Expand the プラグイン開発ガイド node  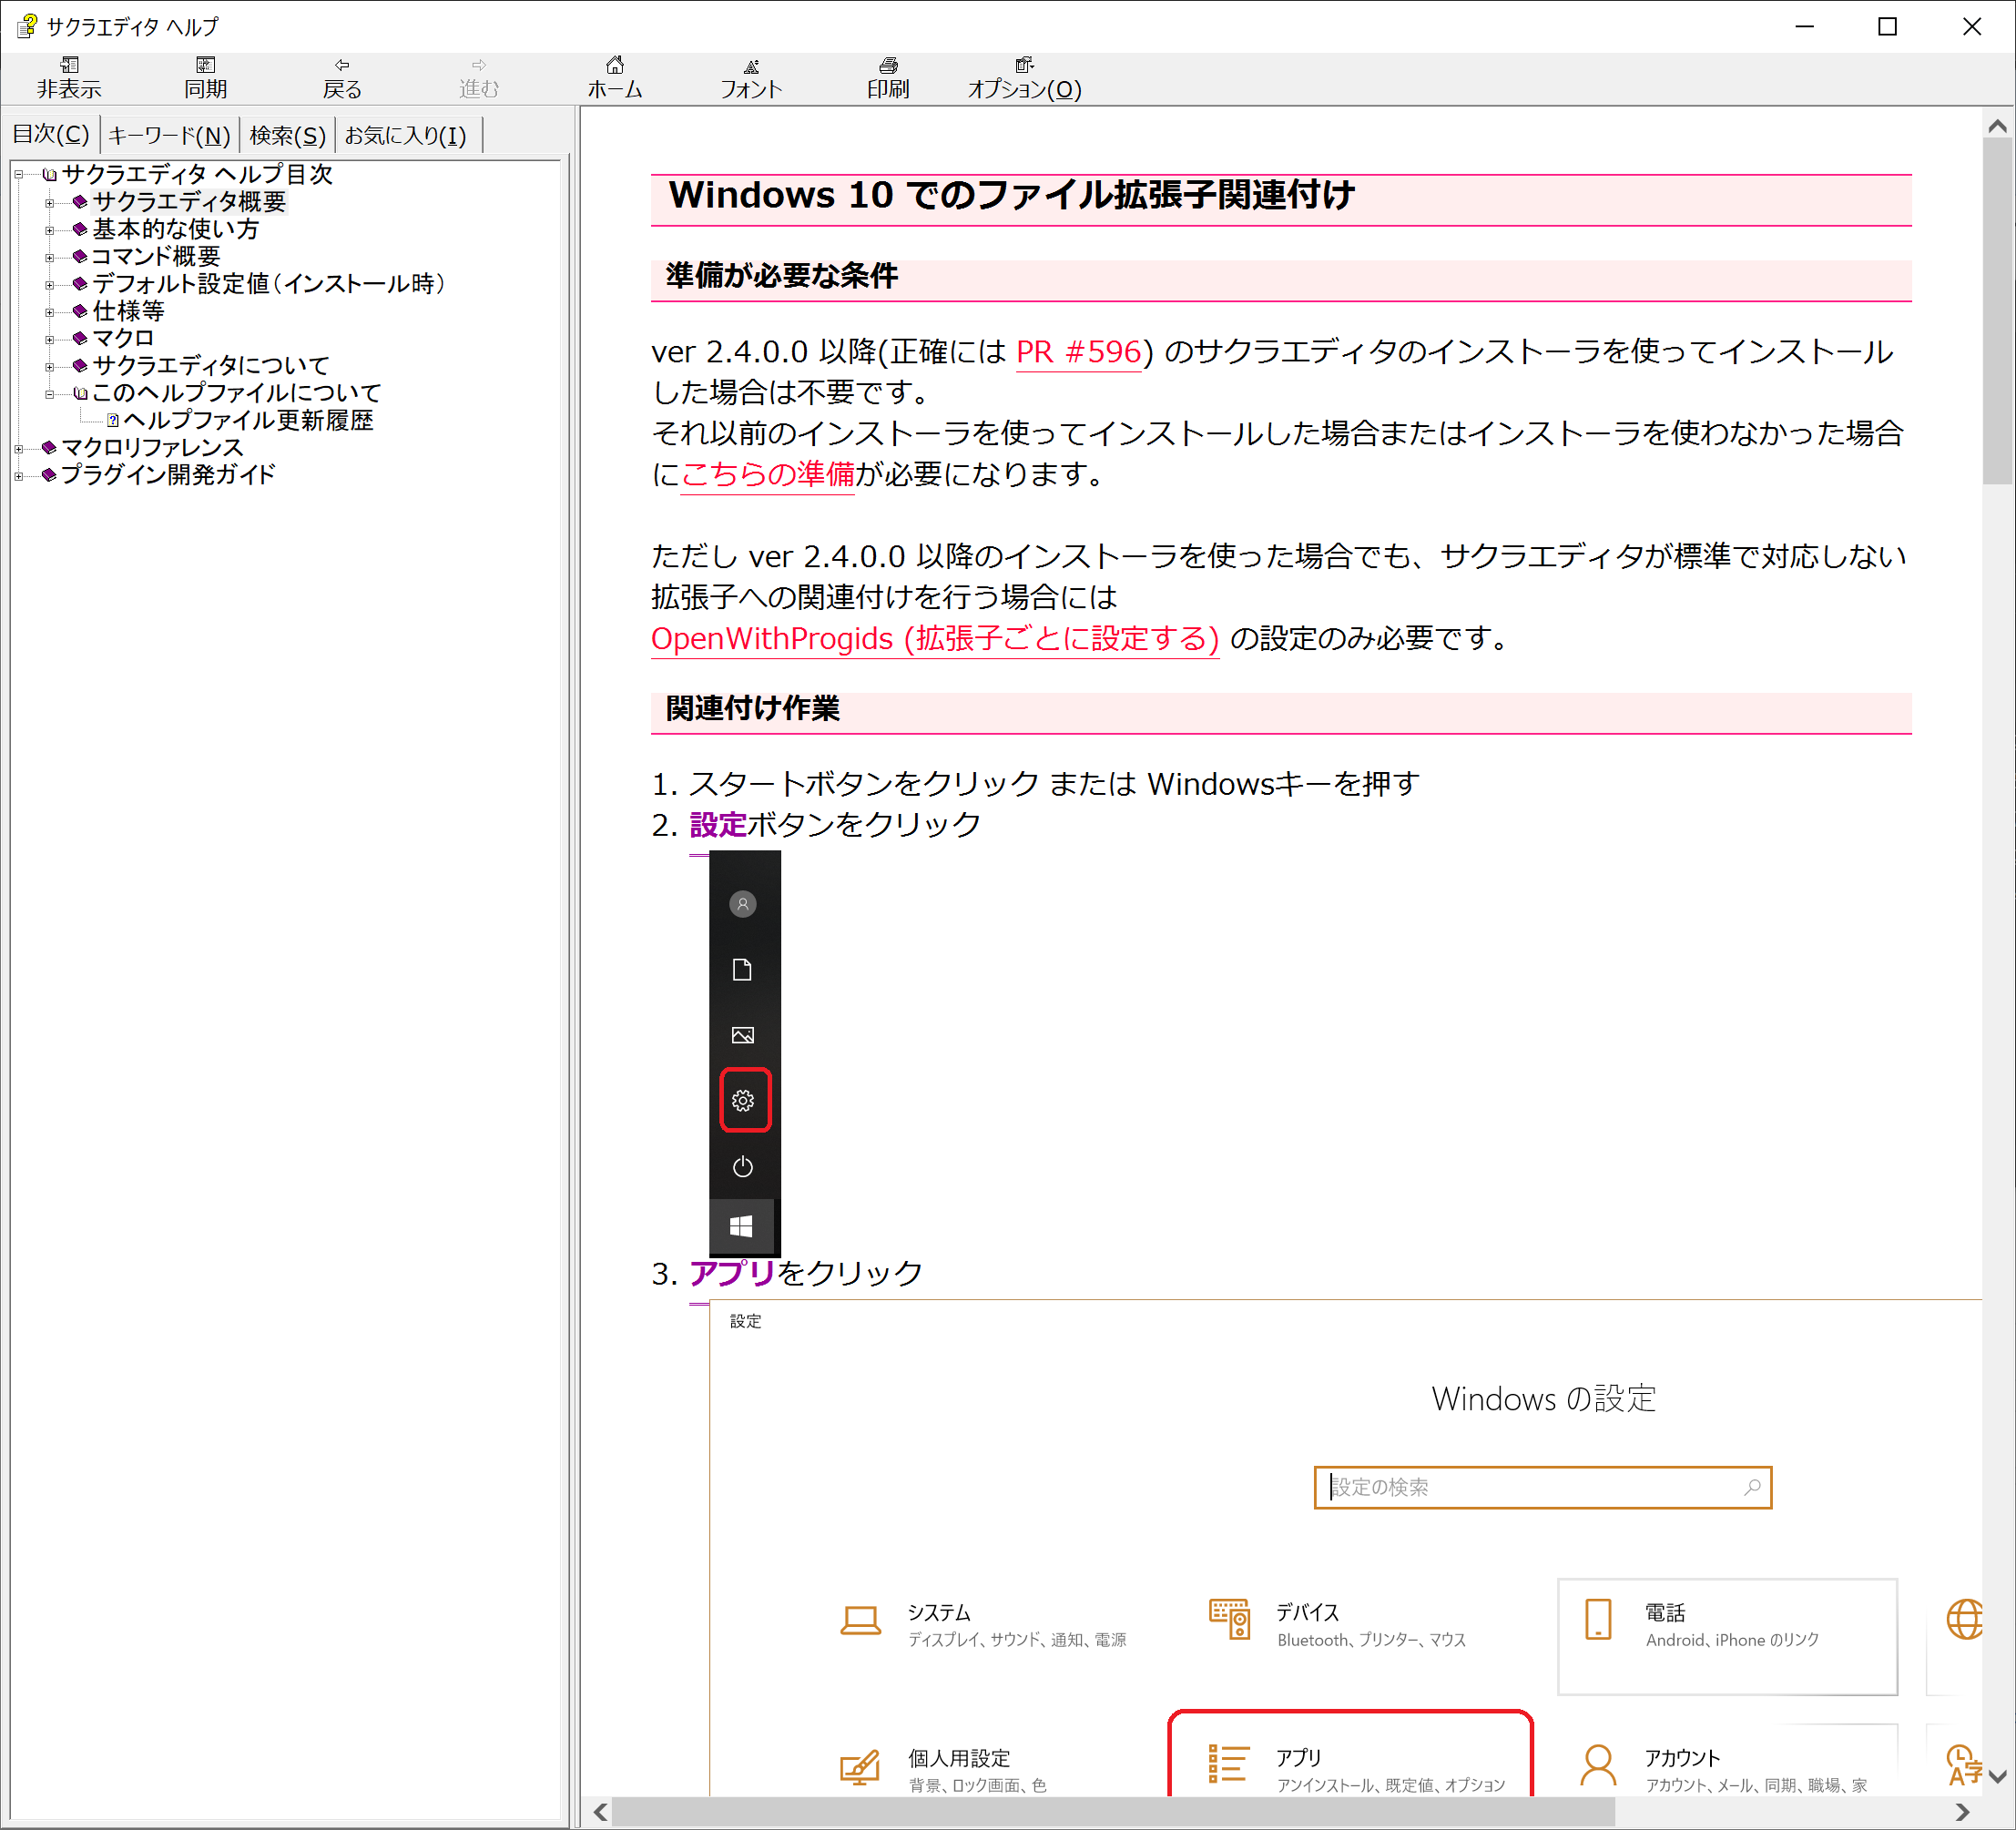(18, 474)
